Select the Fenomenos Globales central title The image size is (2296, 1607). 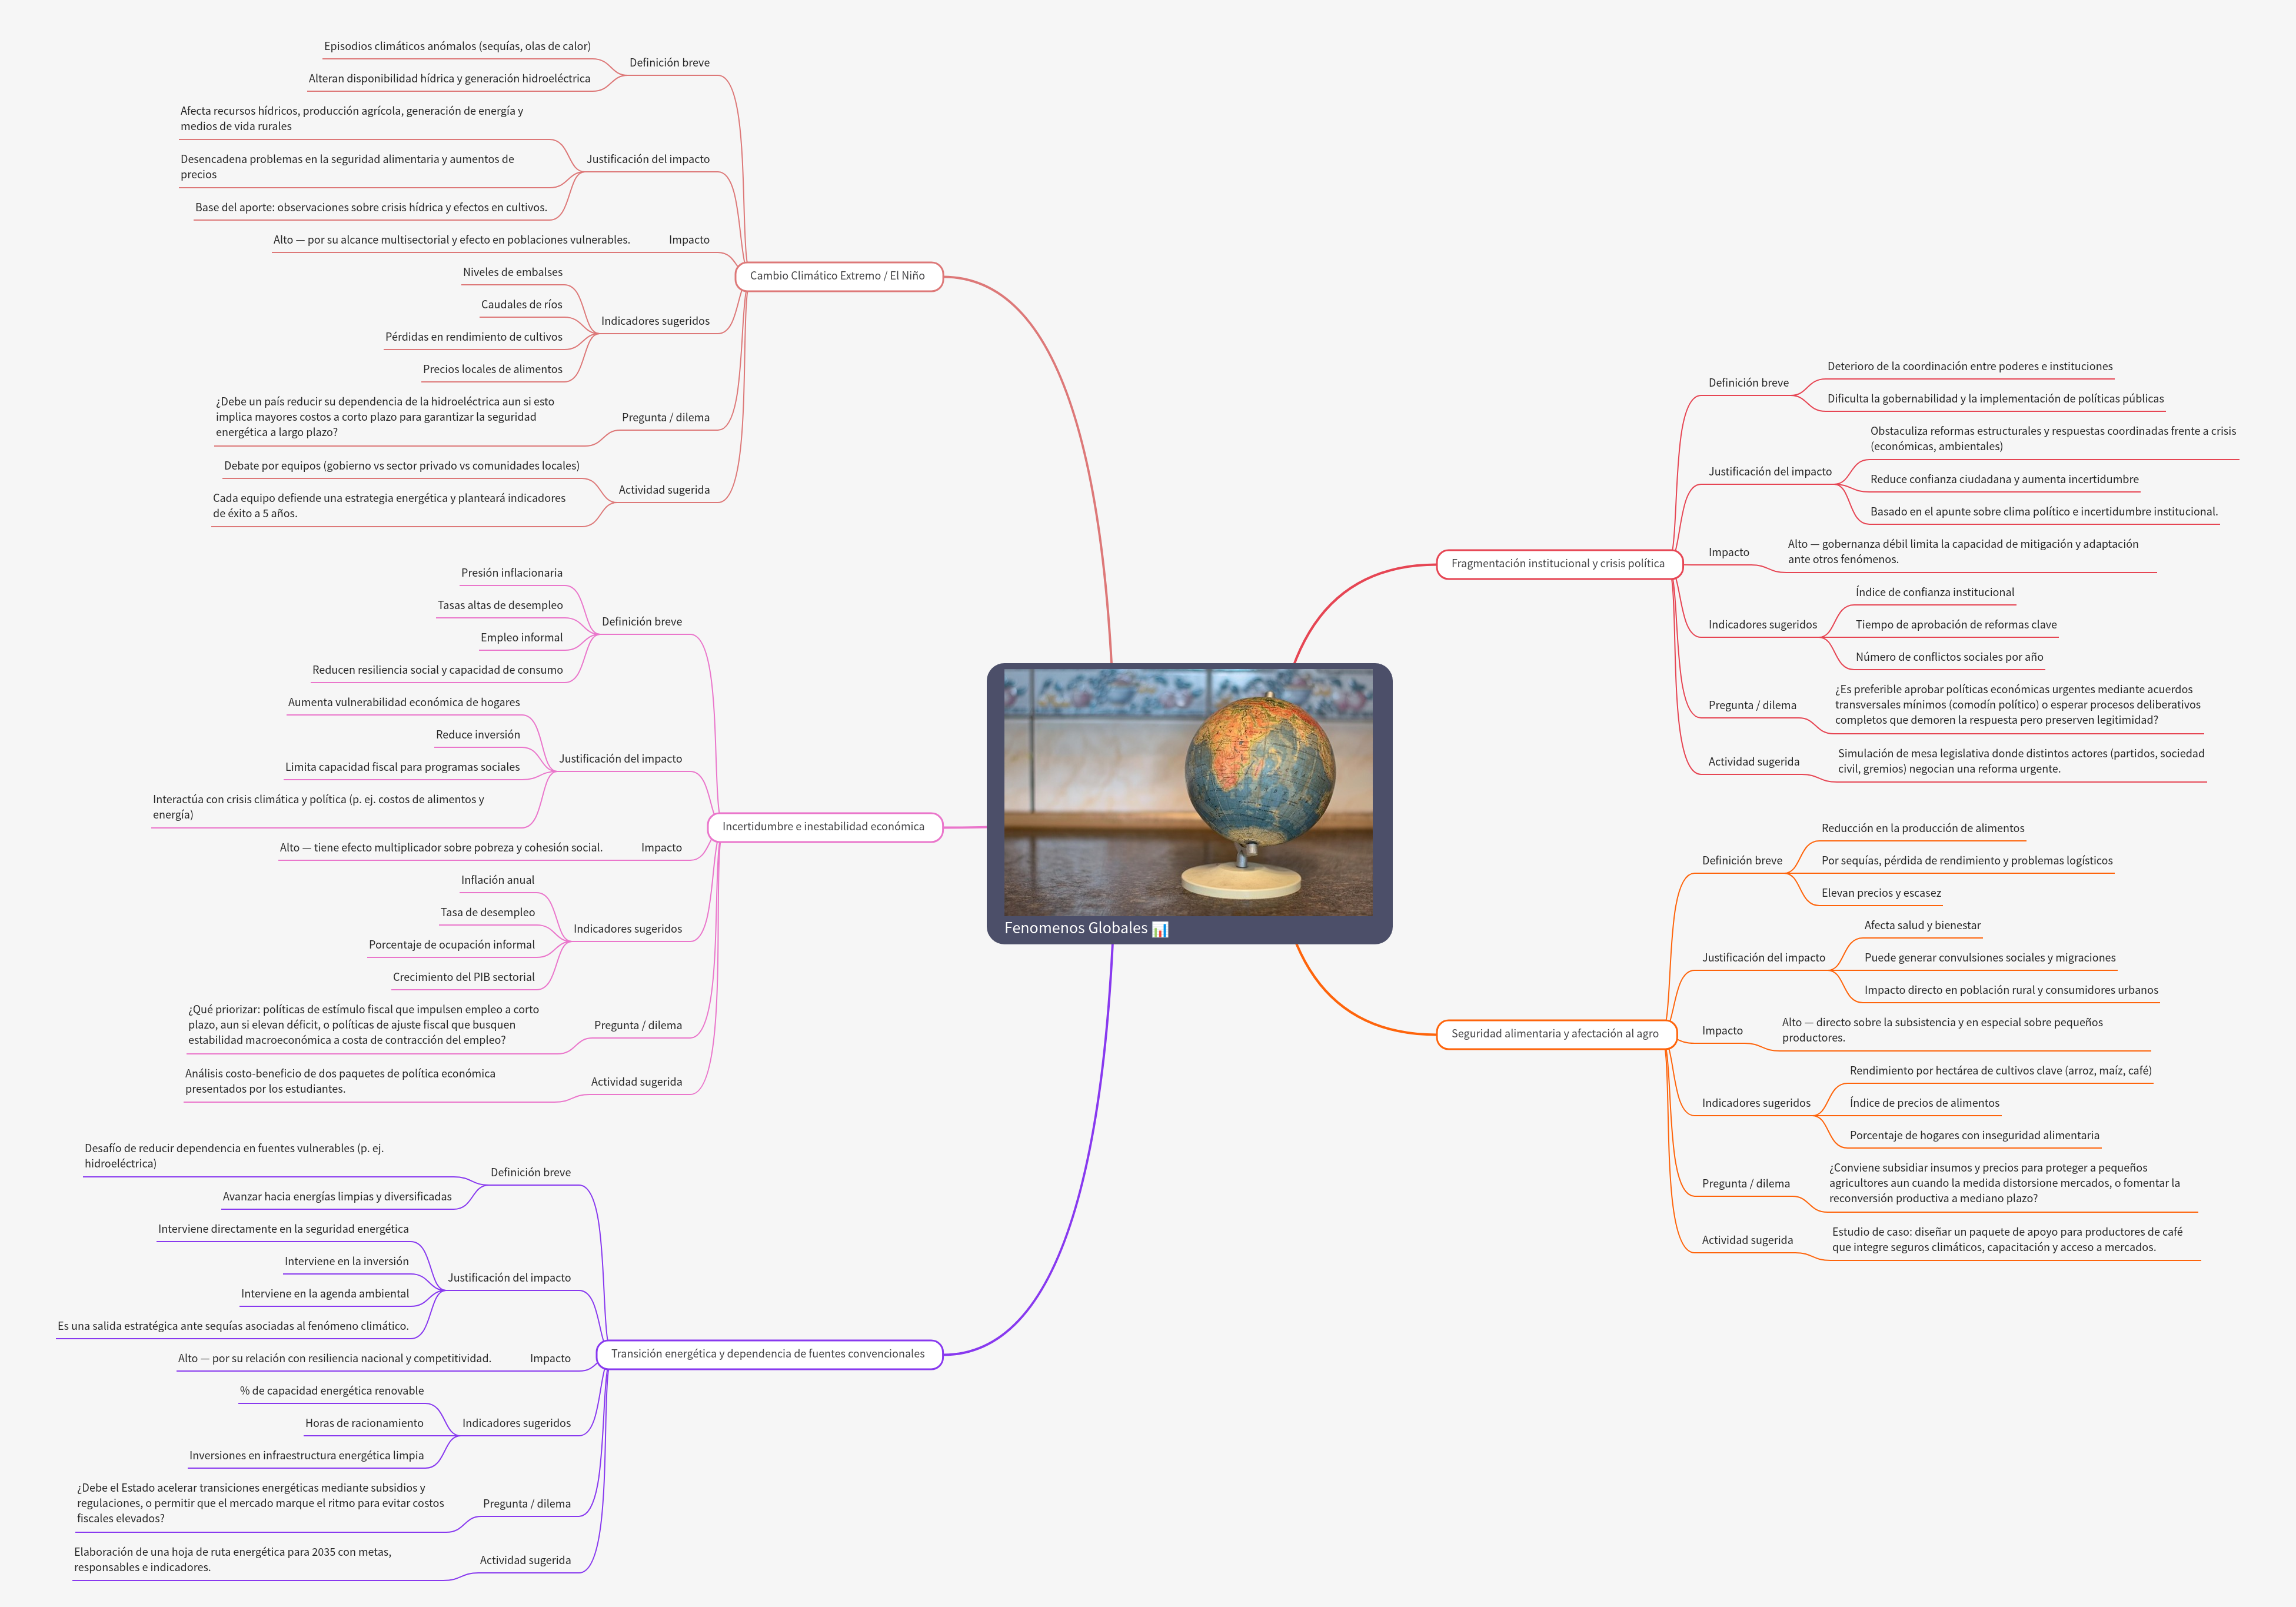(1075, 928)
